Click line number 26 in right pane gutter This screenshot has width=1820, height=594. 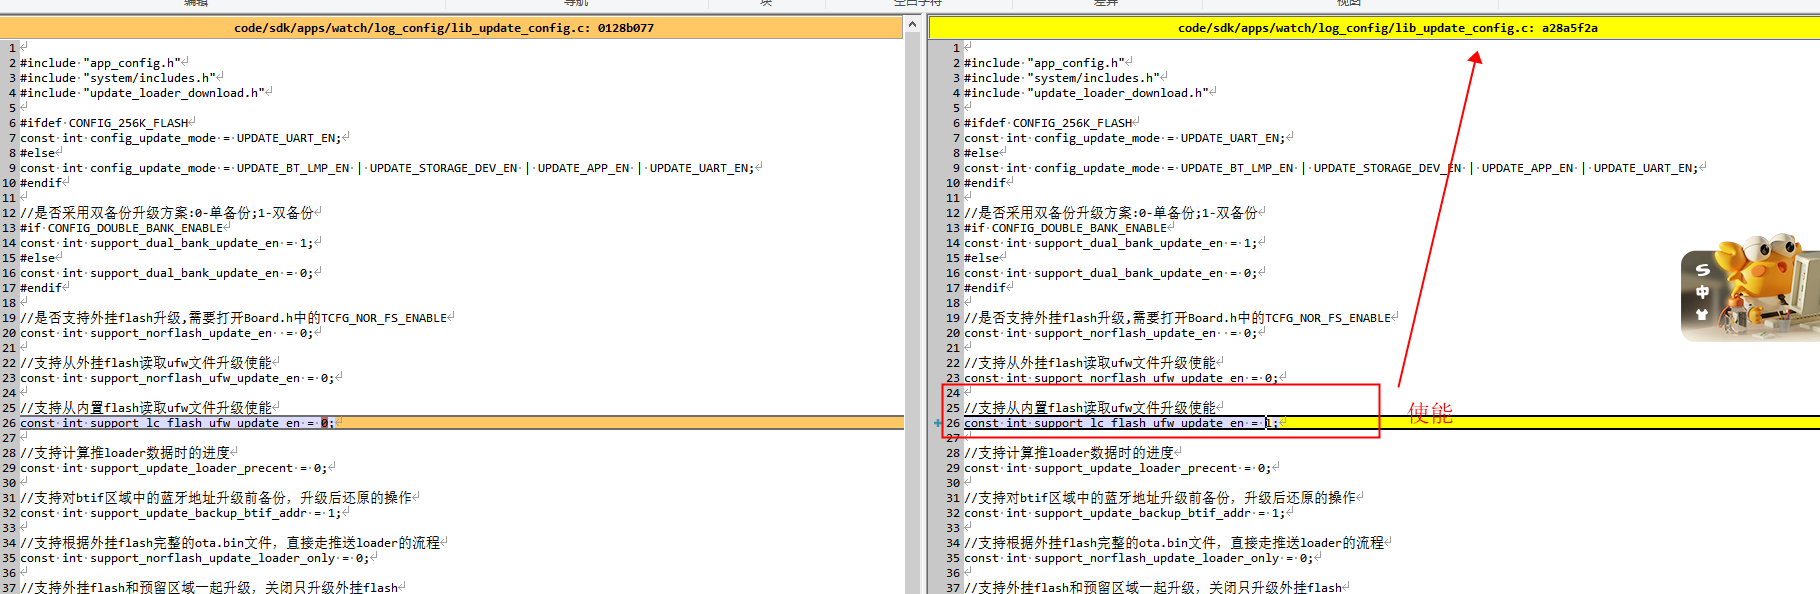953,423
